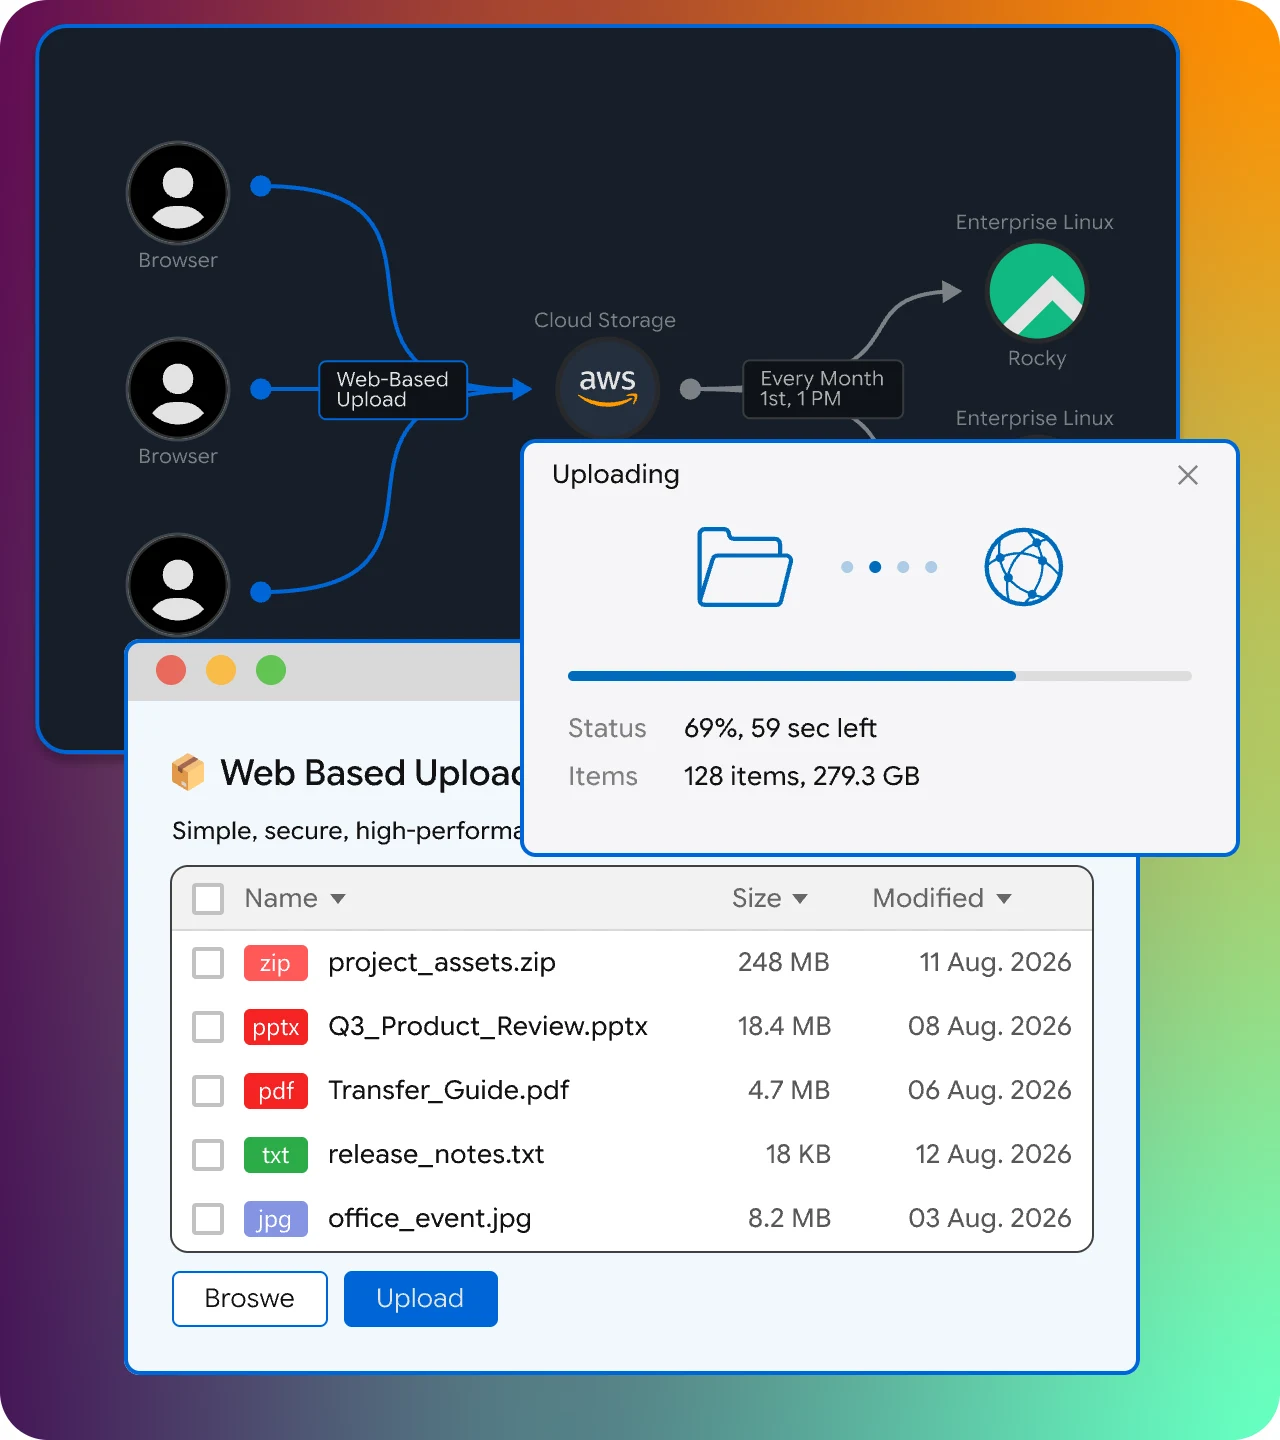Expand the Size column dropdown arrow
Screen dimensions: 1280x1440
tap(800, 899)
